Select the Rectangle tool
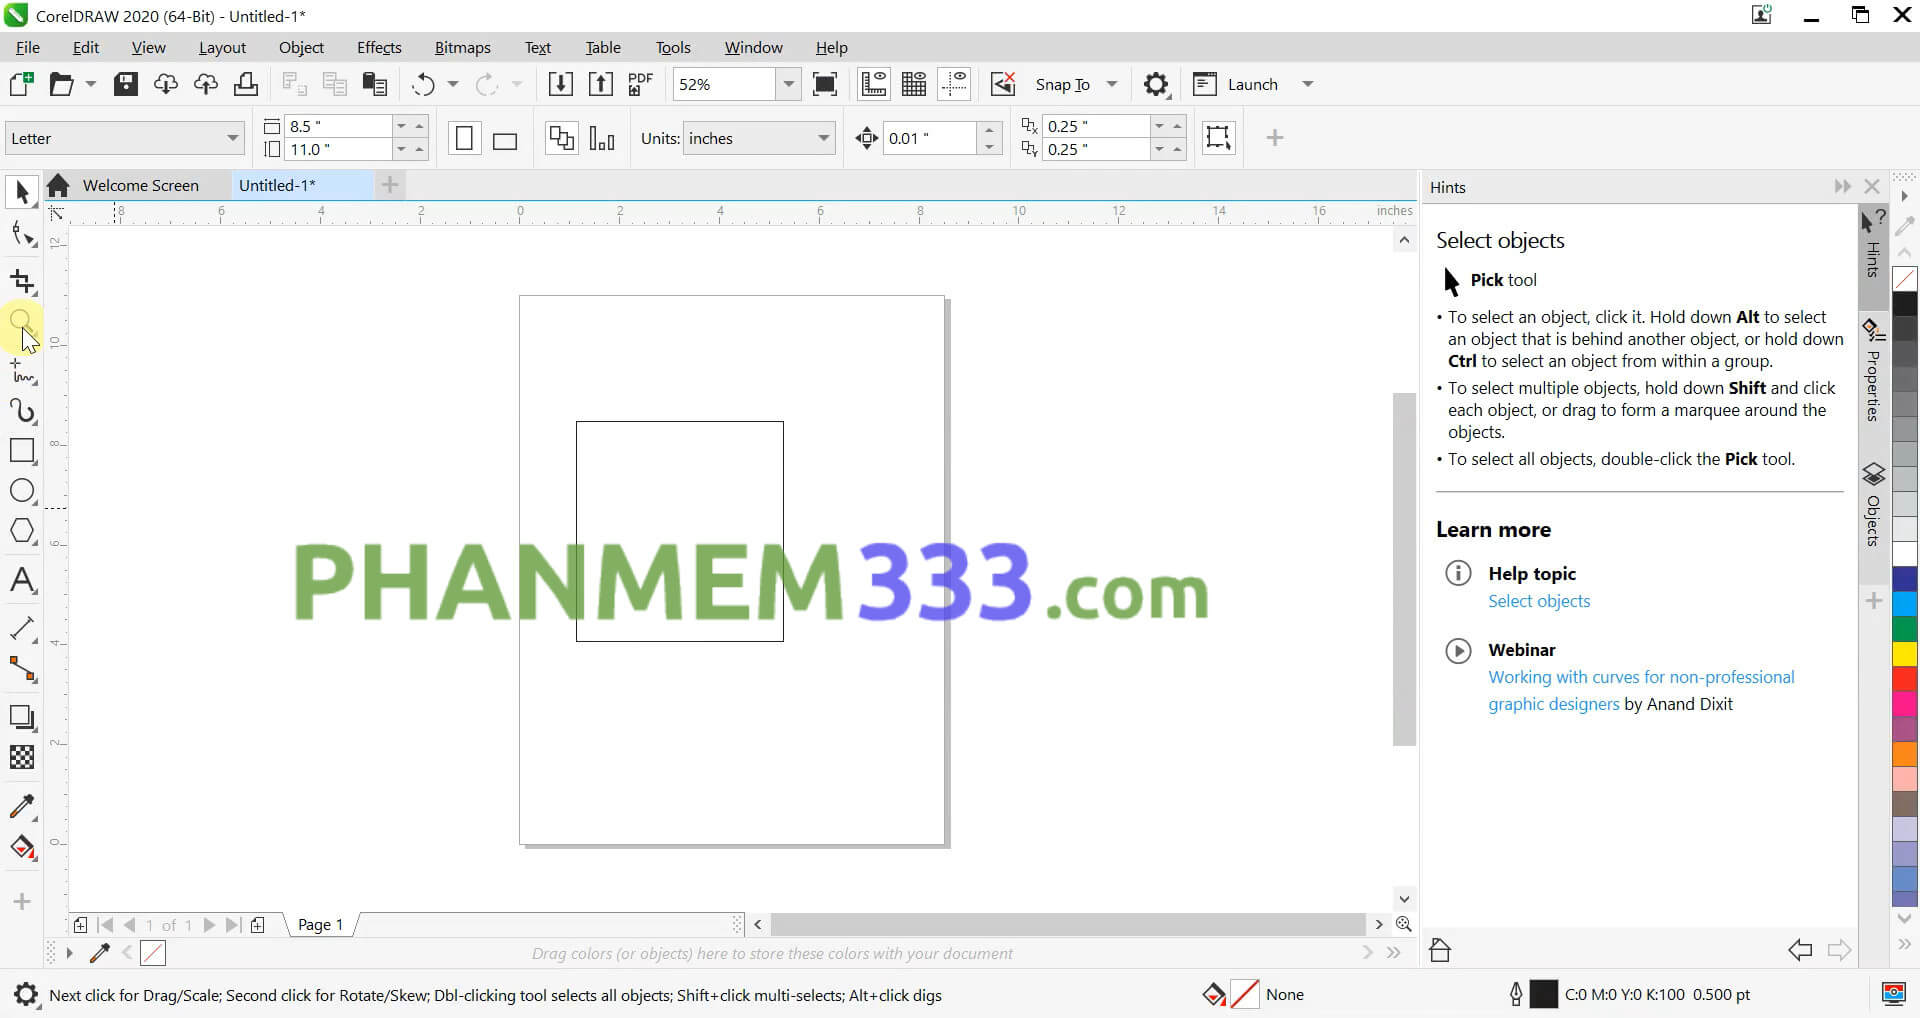 click(x=22, y=451)
